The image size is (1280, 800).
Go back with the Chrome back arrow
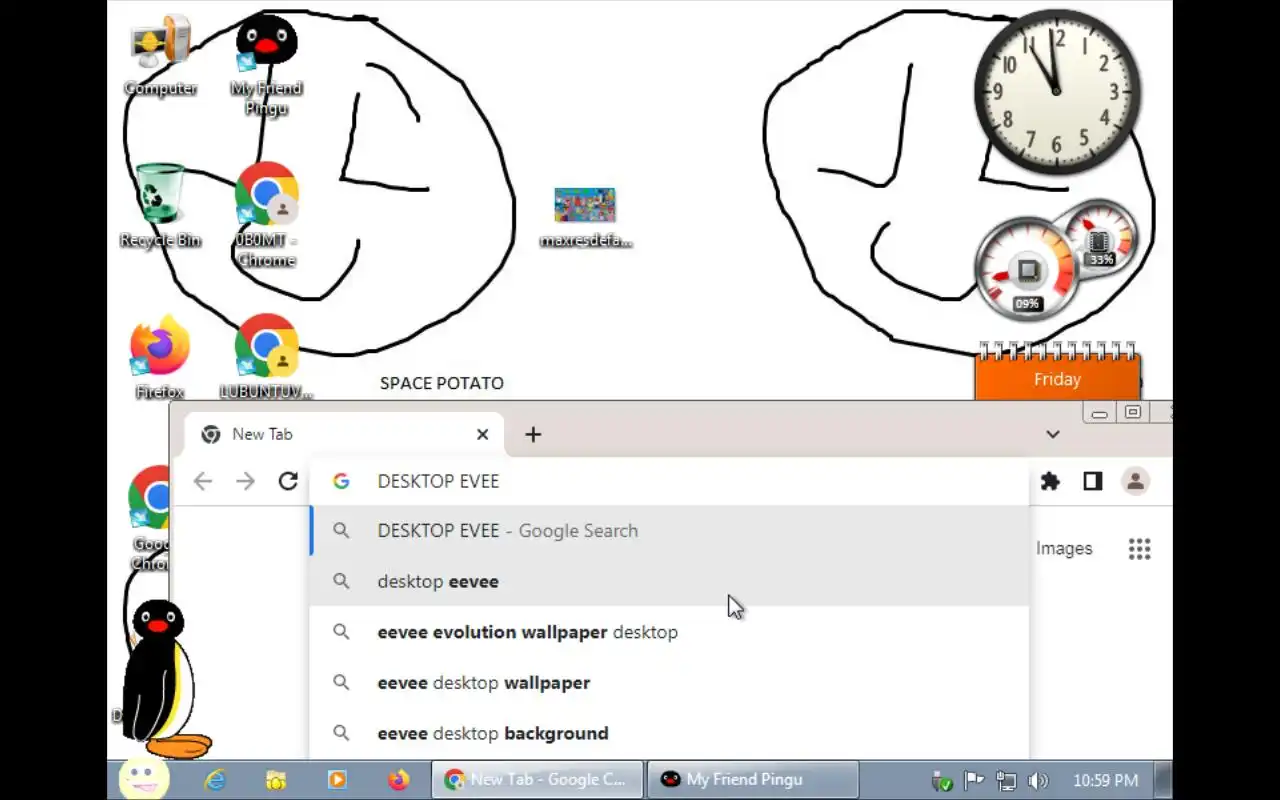click(203, 481)
